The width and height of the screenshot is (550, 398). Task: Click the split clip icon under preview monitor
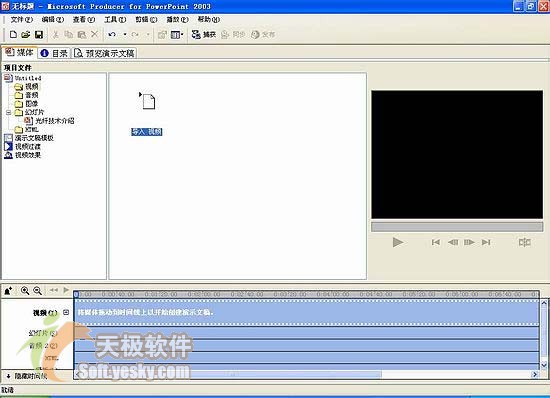[524, 242]
